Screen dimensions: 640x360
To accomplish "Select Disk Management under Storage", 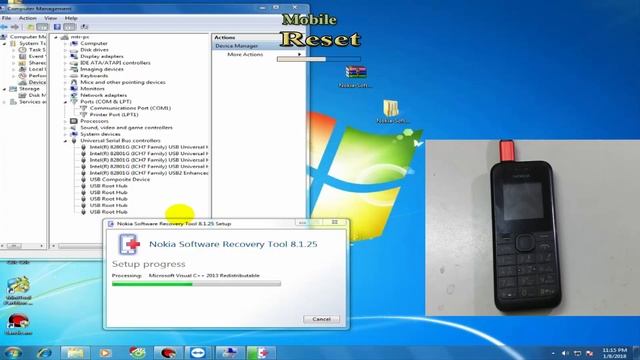I will tap(37, 95).
